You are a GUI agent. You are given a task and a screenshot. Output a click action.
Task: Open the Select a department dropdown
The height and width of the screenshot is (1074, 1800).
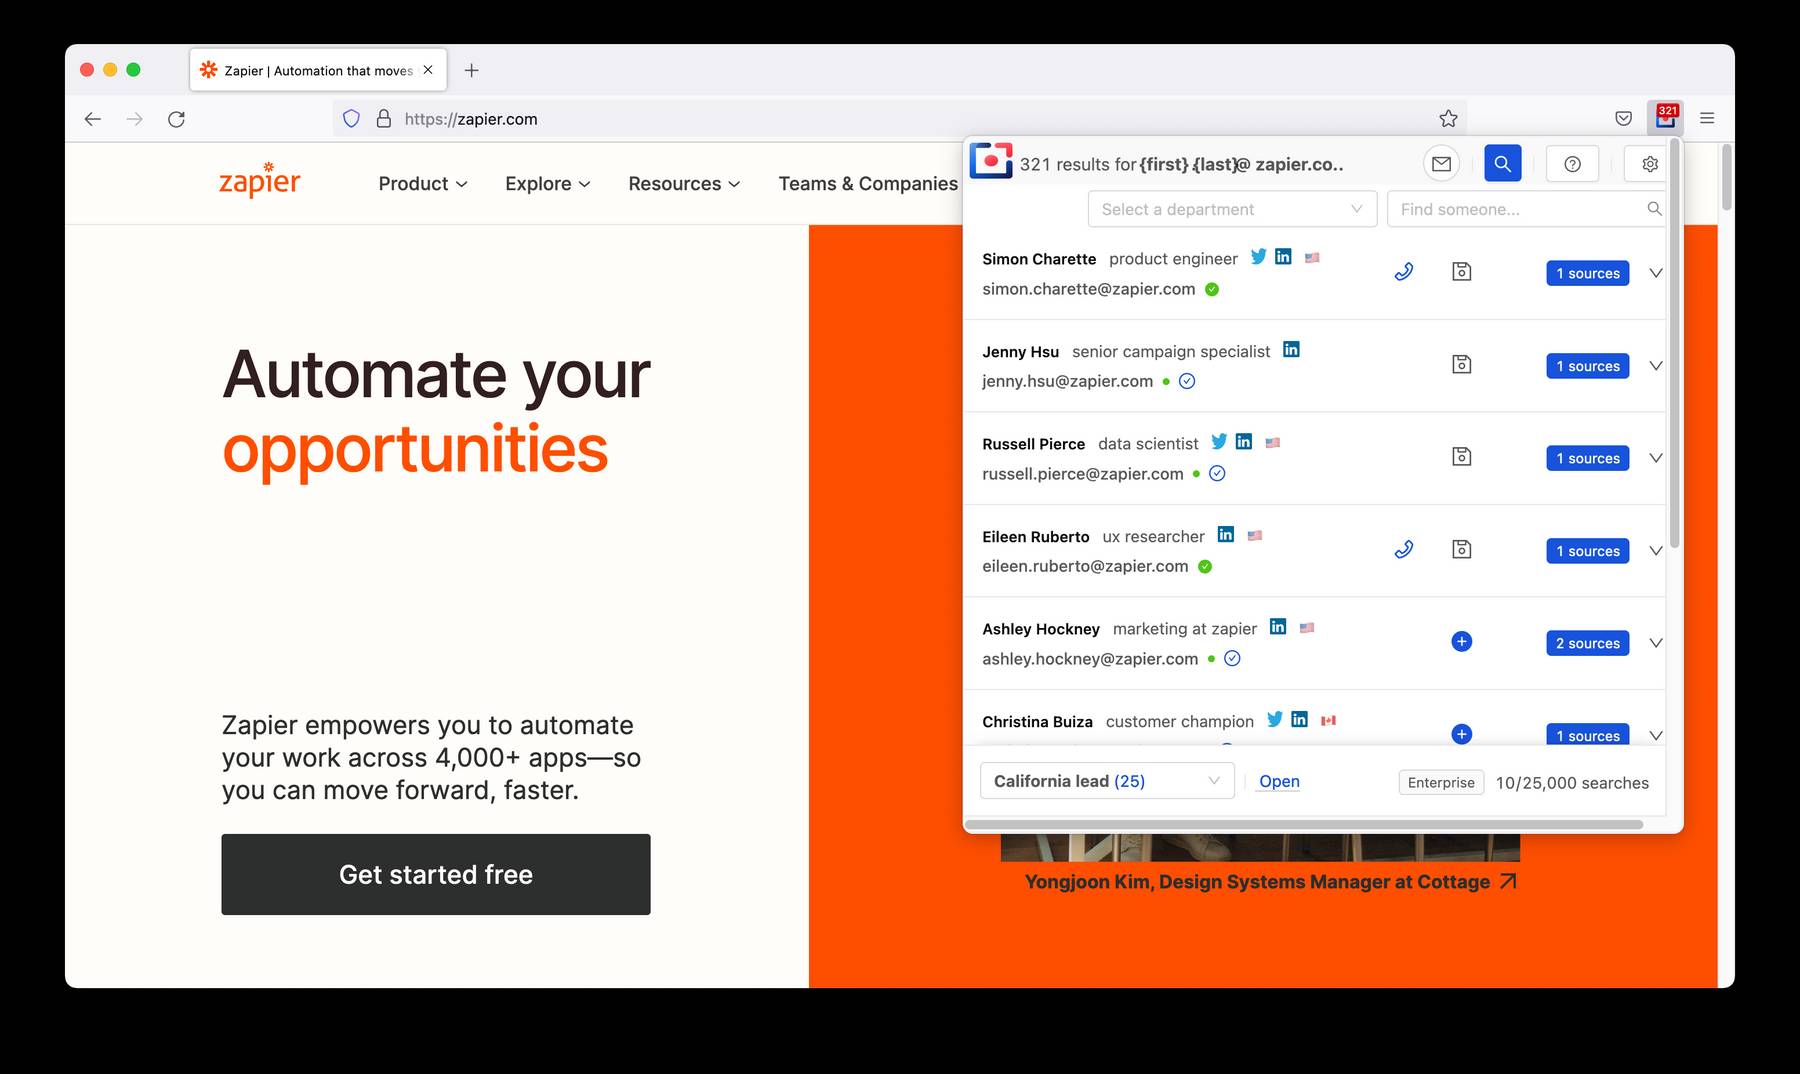[x=1232, y=209]
